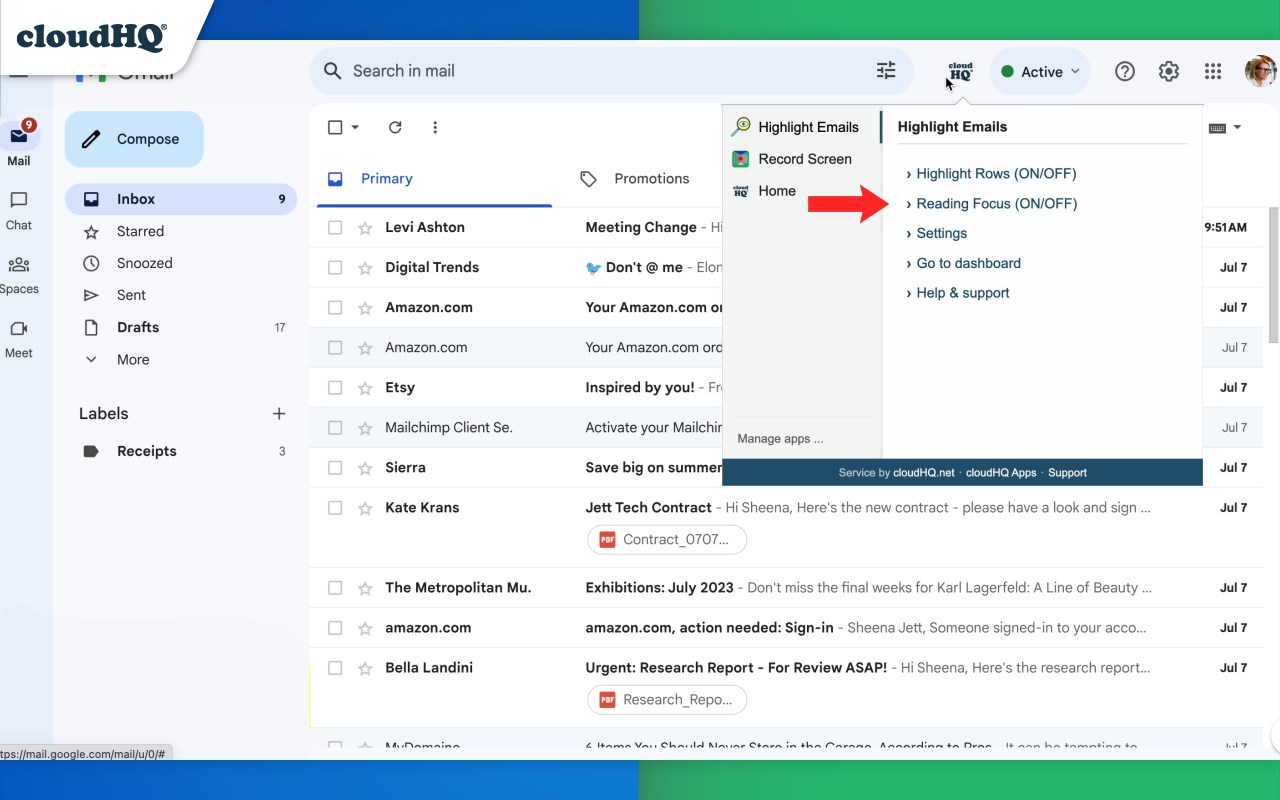
Task: Star the Etsy email
Action: [x=365, y=387]
